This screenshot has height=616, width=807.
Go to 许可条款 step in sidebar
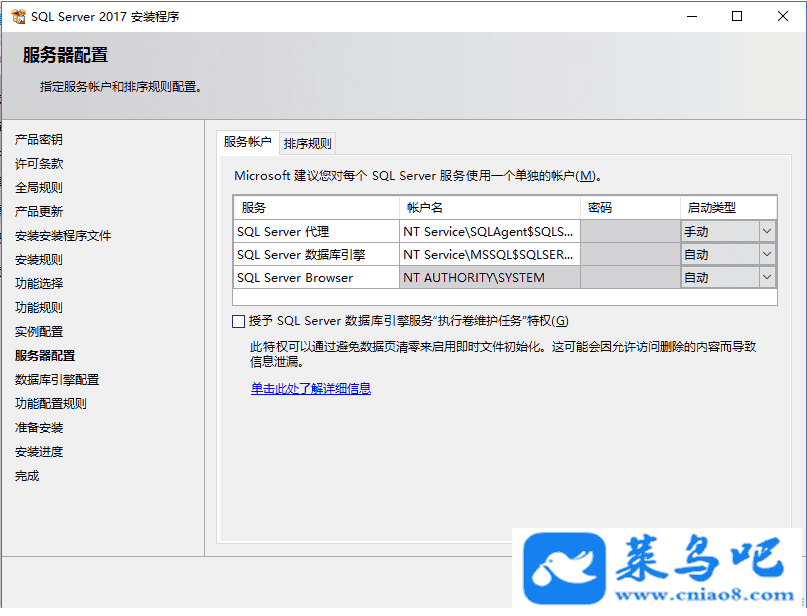coord(39,164)
